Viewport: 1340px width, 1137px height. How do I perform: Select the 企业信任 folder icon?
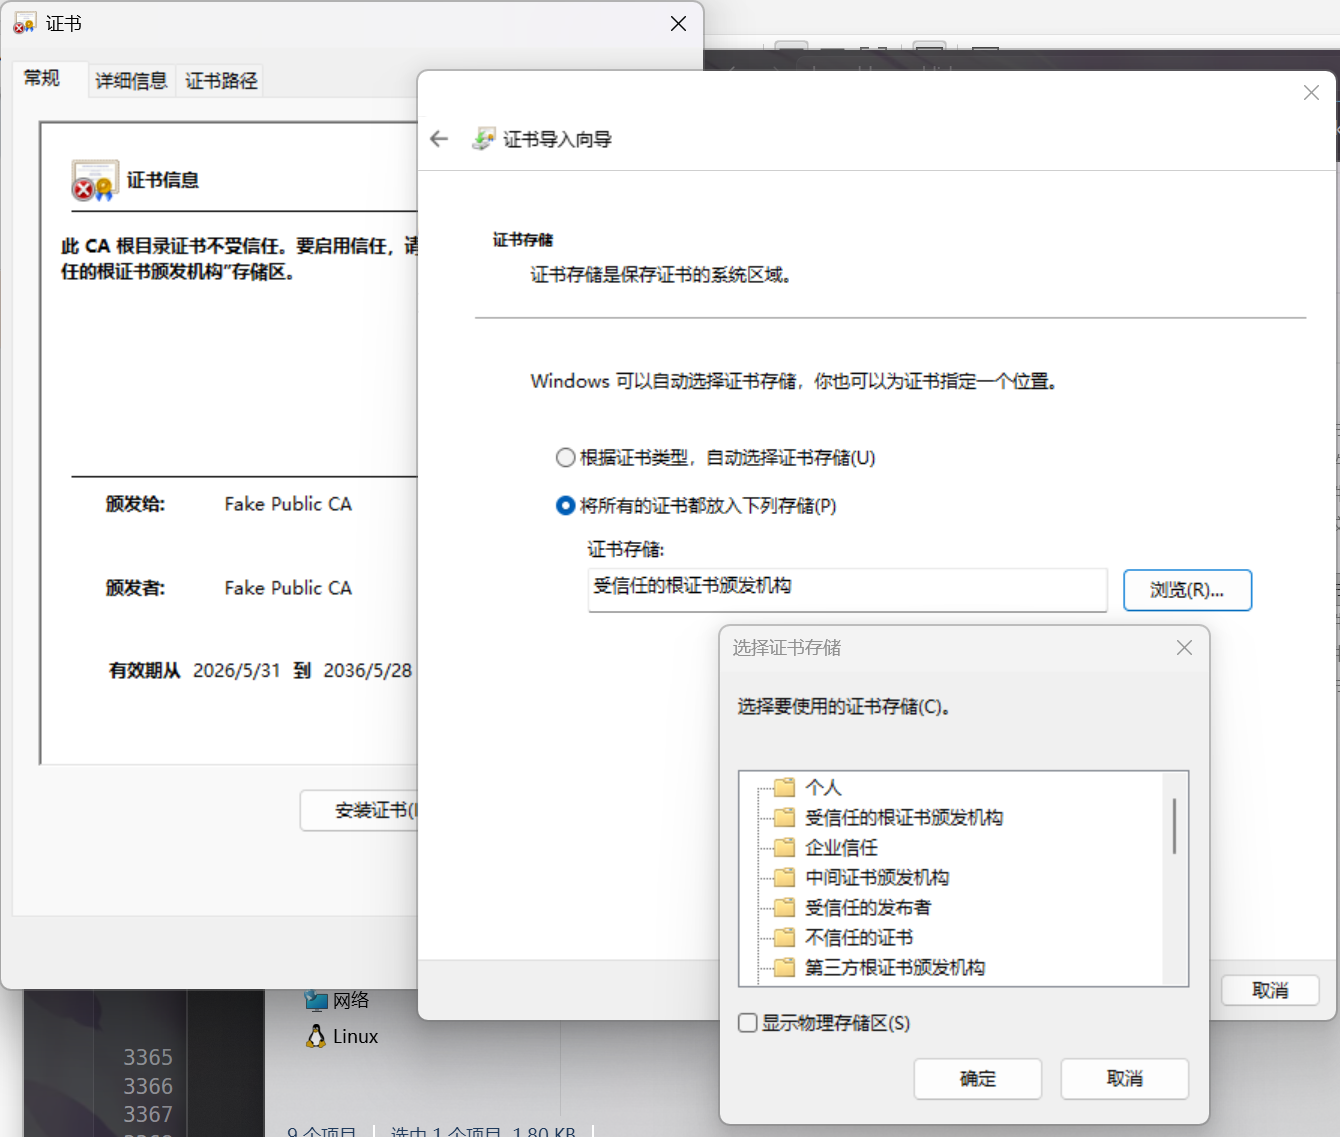coord(785,847)
